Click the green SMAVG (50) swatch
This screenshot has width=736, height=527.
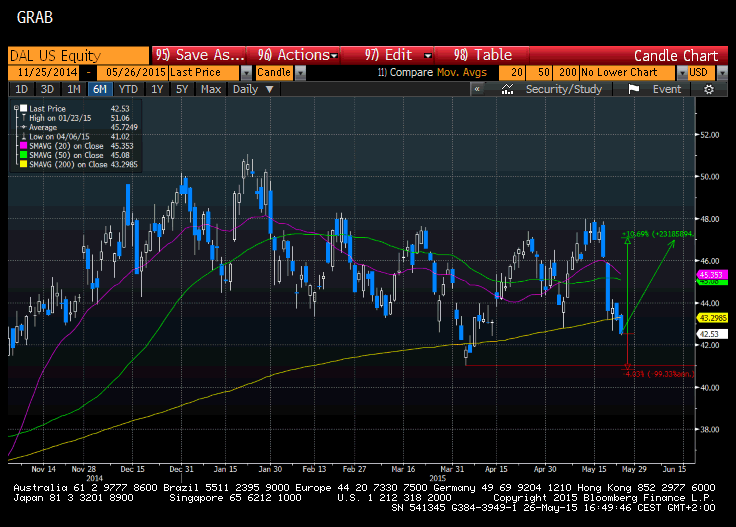coord(23,155)
